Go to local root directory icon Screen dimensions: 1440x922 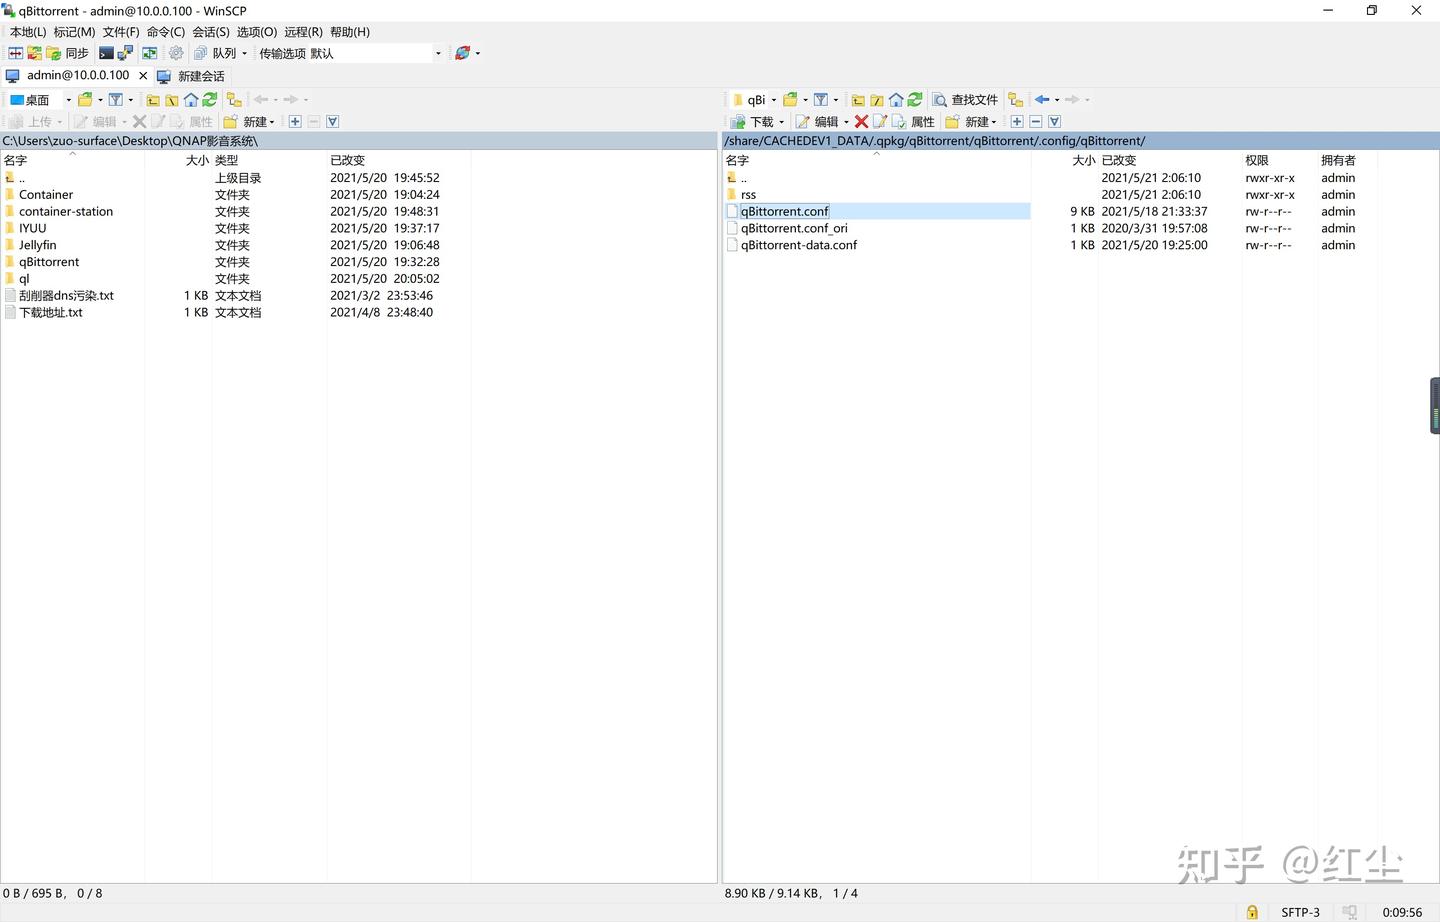(172, 99)
